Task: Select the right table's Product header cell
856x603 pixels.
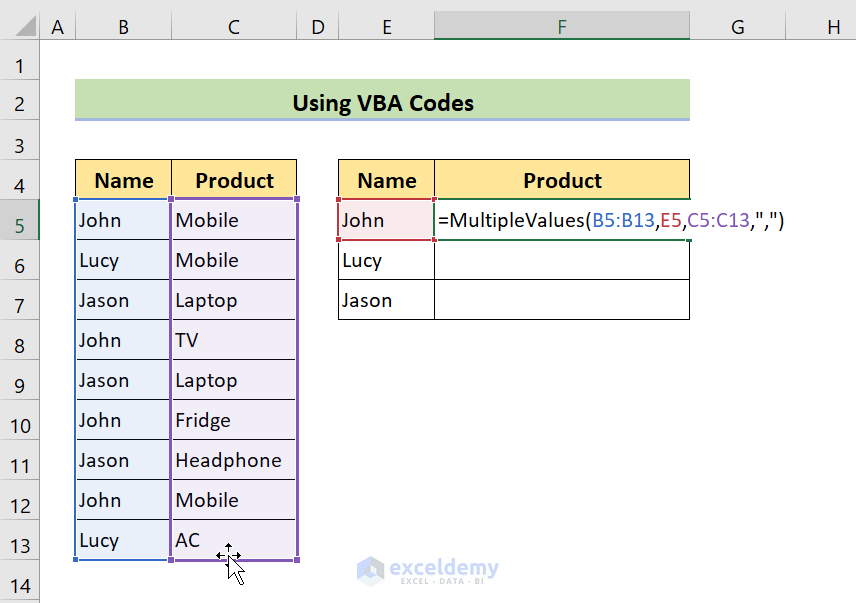Action: point(561,181)
